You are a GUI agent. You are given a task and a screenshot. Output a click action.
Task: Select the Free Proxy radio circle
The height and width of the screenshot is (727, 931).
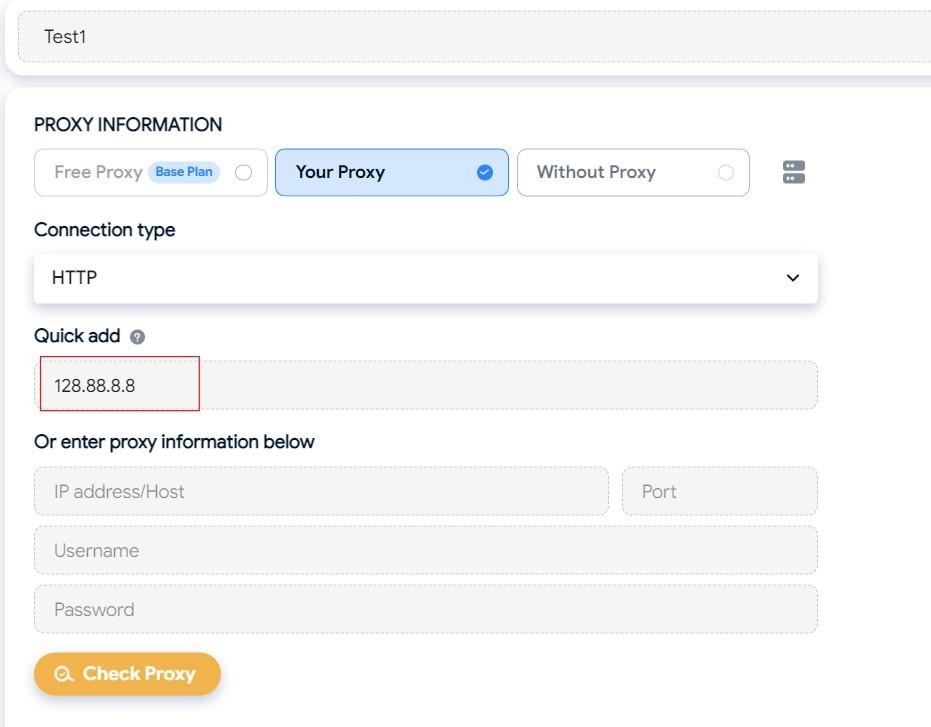(243, 172)
